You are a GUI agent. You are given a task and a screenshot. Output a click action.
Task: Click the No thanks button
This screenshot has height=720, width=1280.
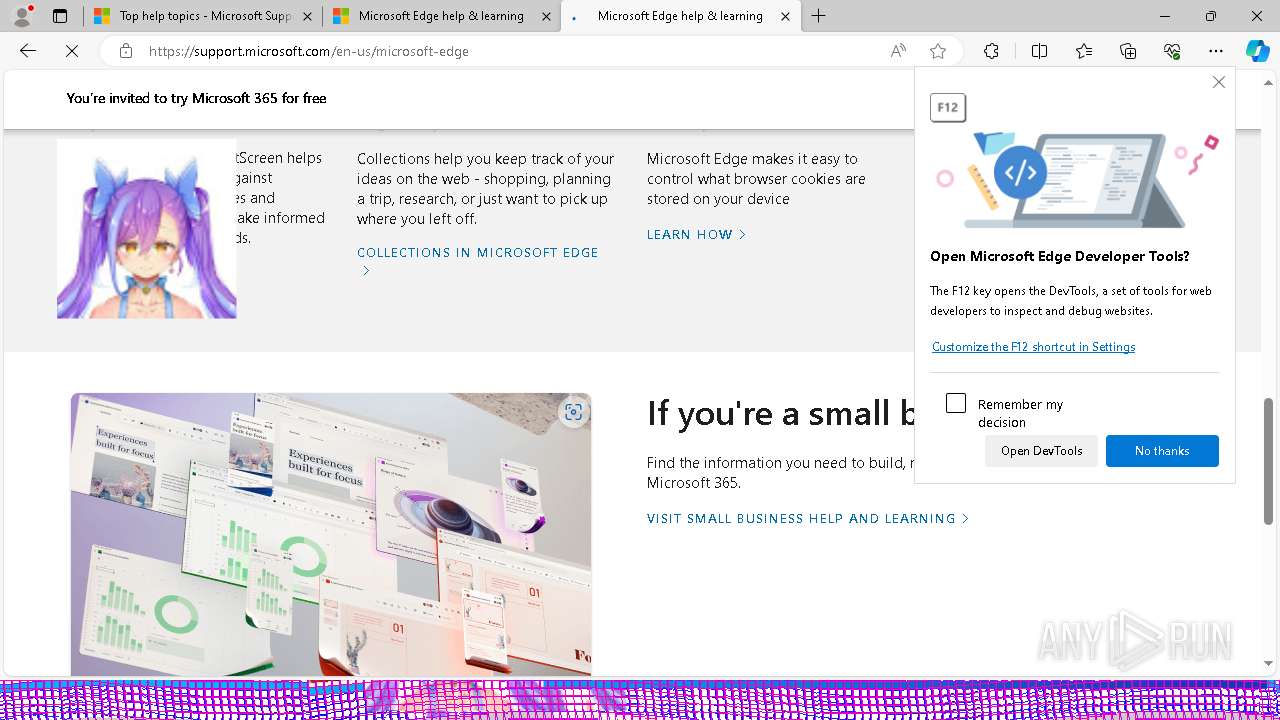(x=1162, y=451)
